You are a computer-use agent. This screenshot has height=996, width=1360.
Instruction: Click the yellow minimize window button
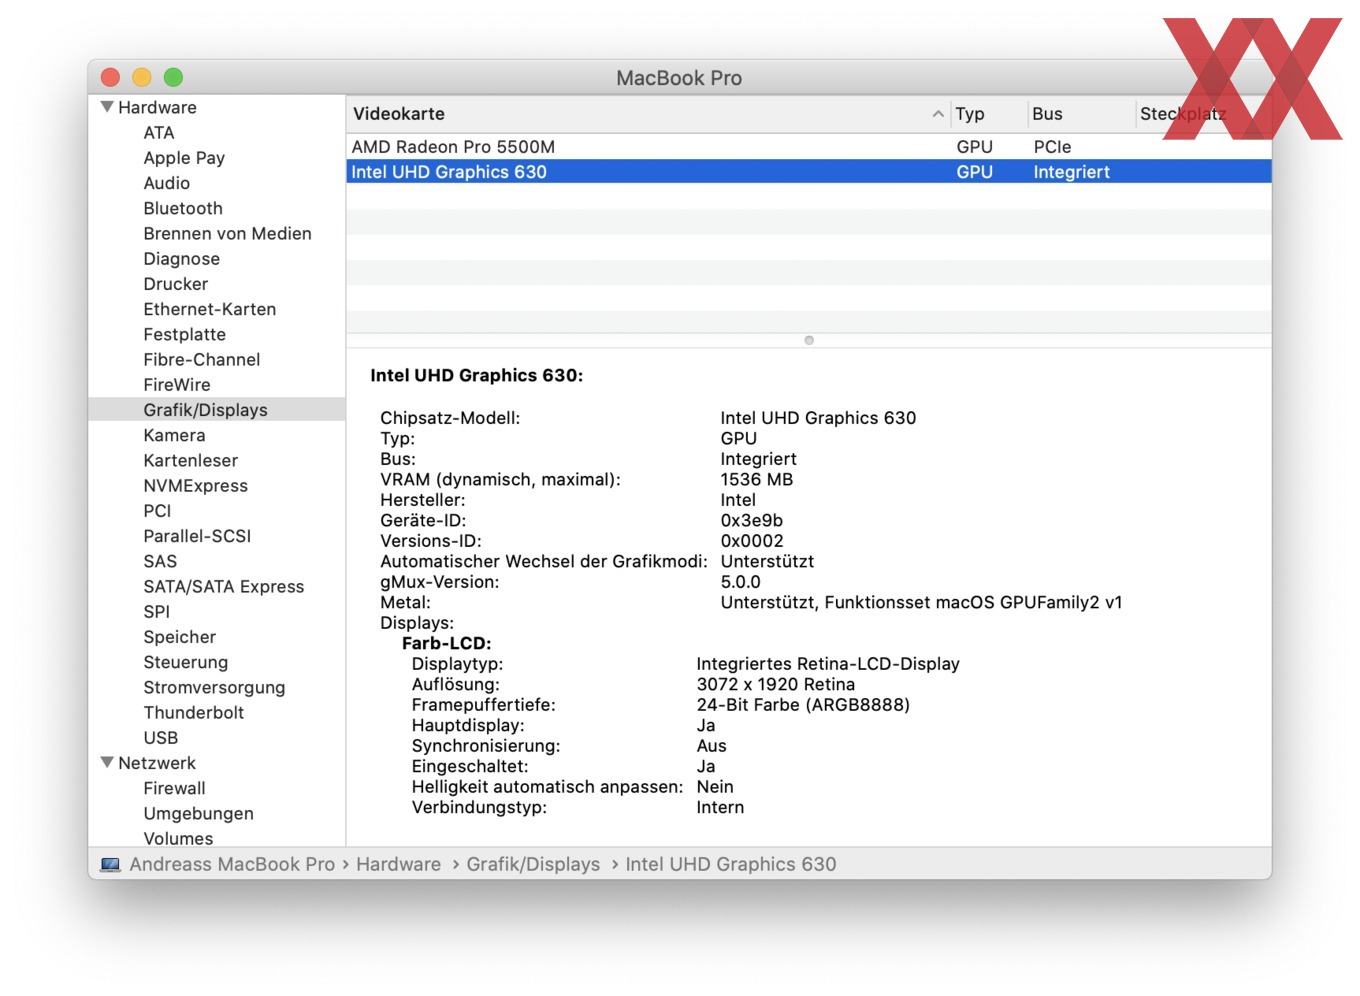click(x=142, y=77)
